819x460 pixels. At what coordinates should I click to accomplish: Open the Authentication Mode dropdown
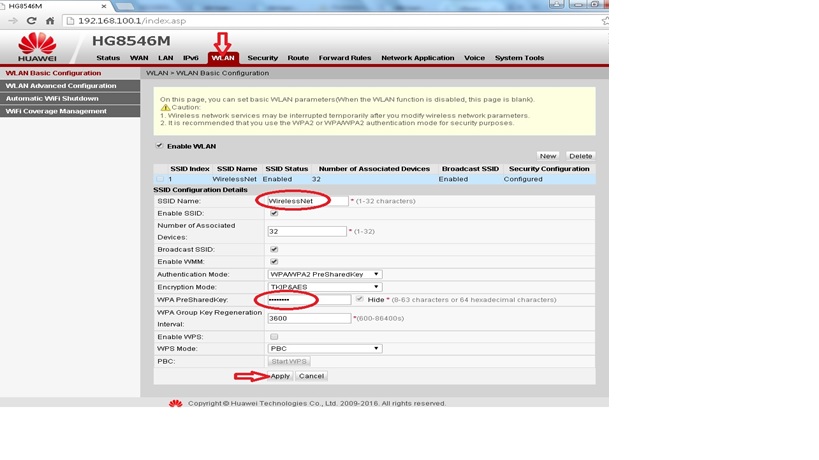[x=324, y=274]
